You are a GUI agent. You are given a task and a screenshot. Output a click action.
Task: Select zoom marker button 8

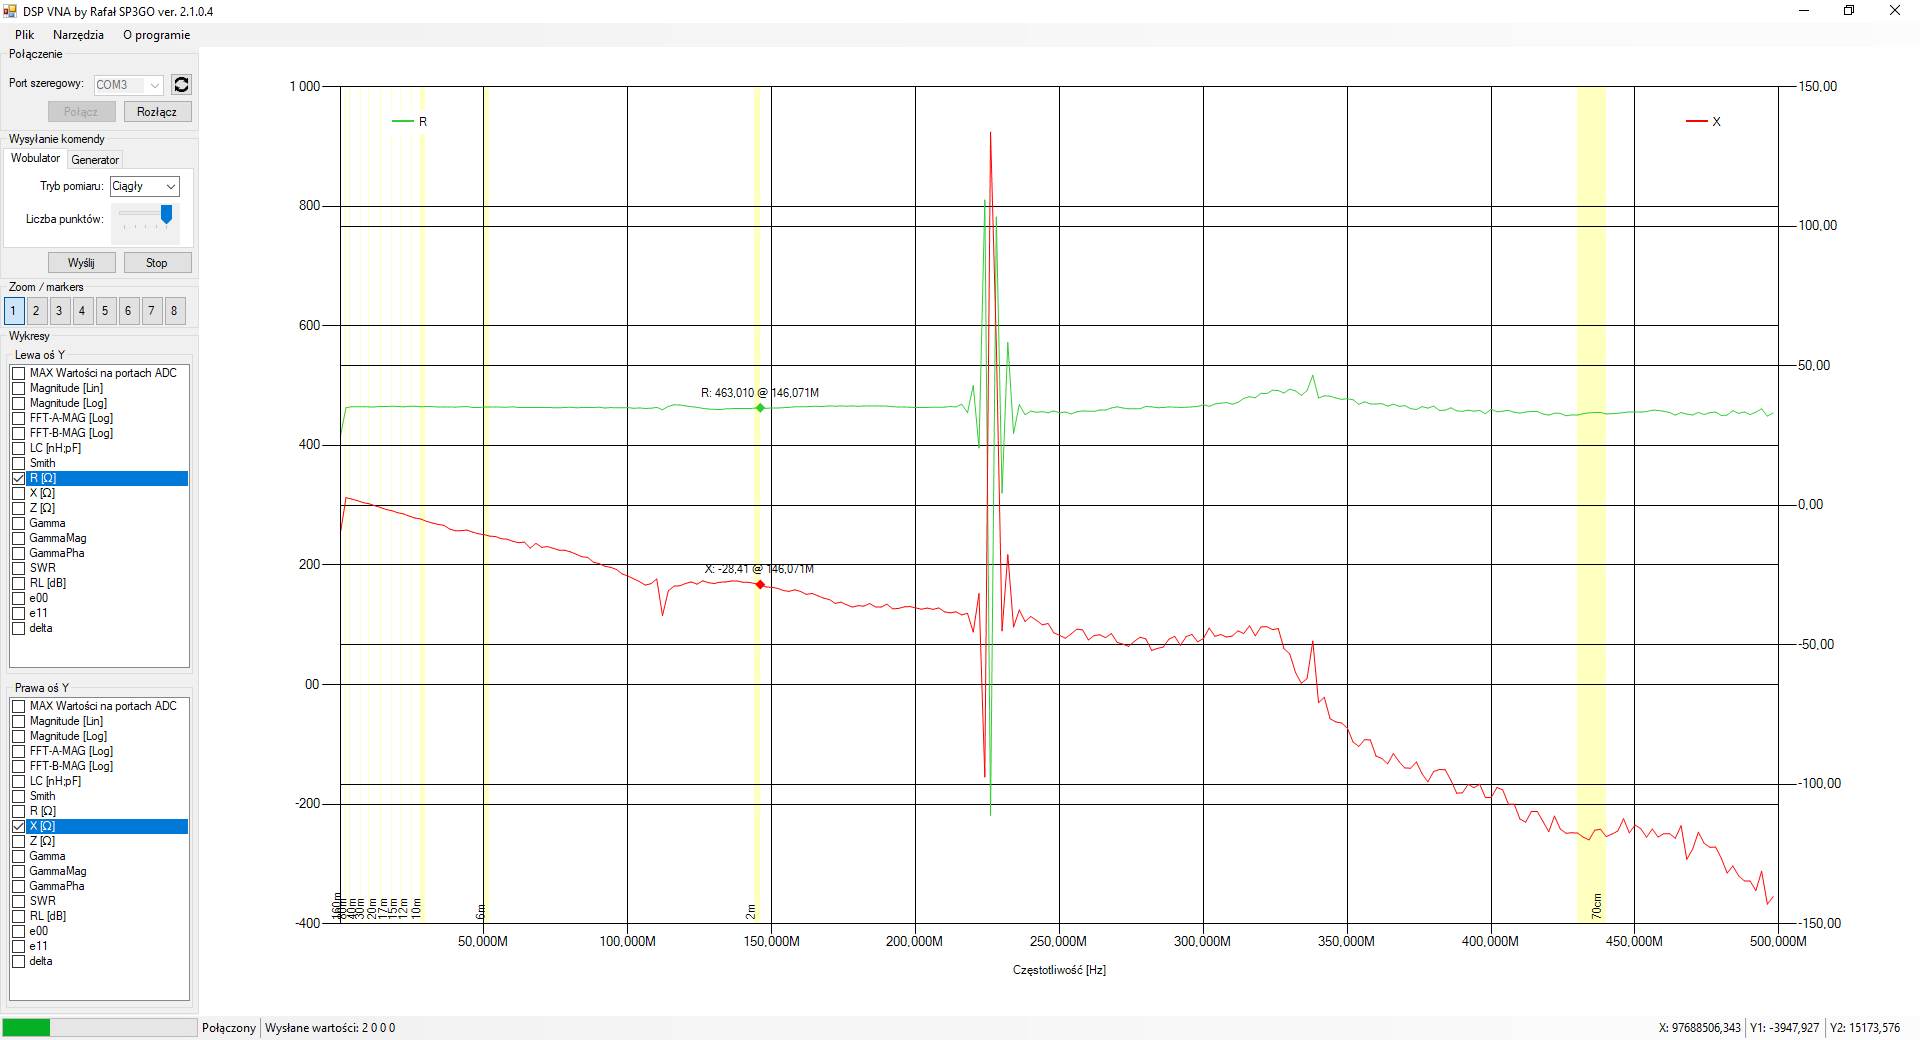(174, 311)
